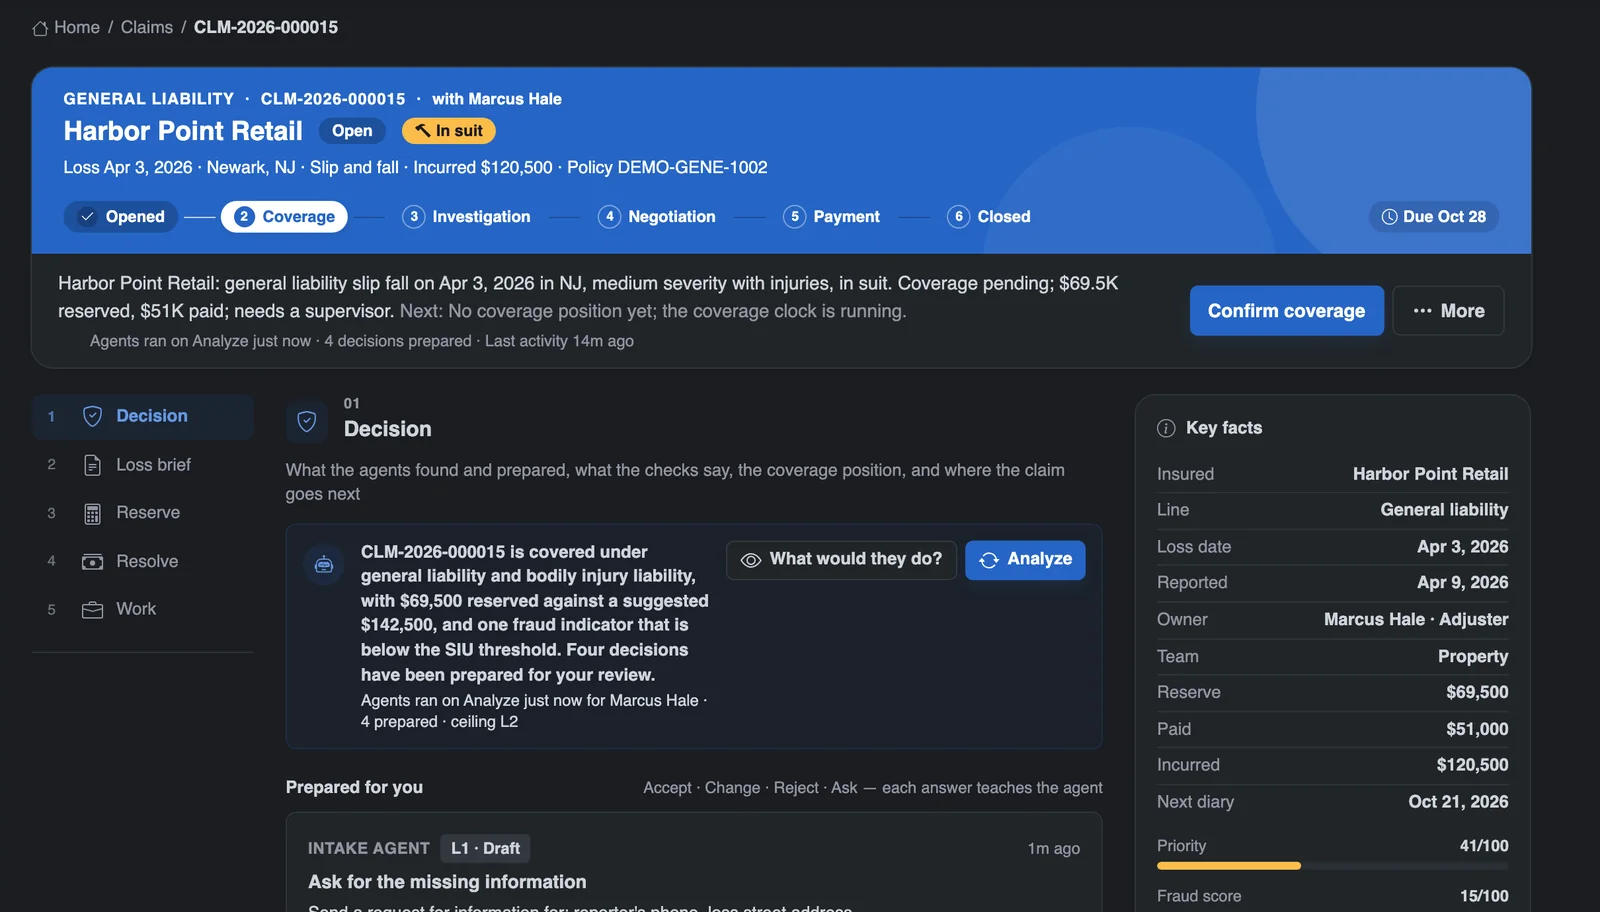Click the Priority progress bar
The height and width of the screenshot is (912, 1600).
[x=1332, y=866]
